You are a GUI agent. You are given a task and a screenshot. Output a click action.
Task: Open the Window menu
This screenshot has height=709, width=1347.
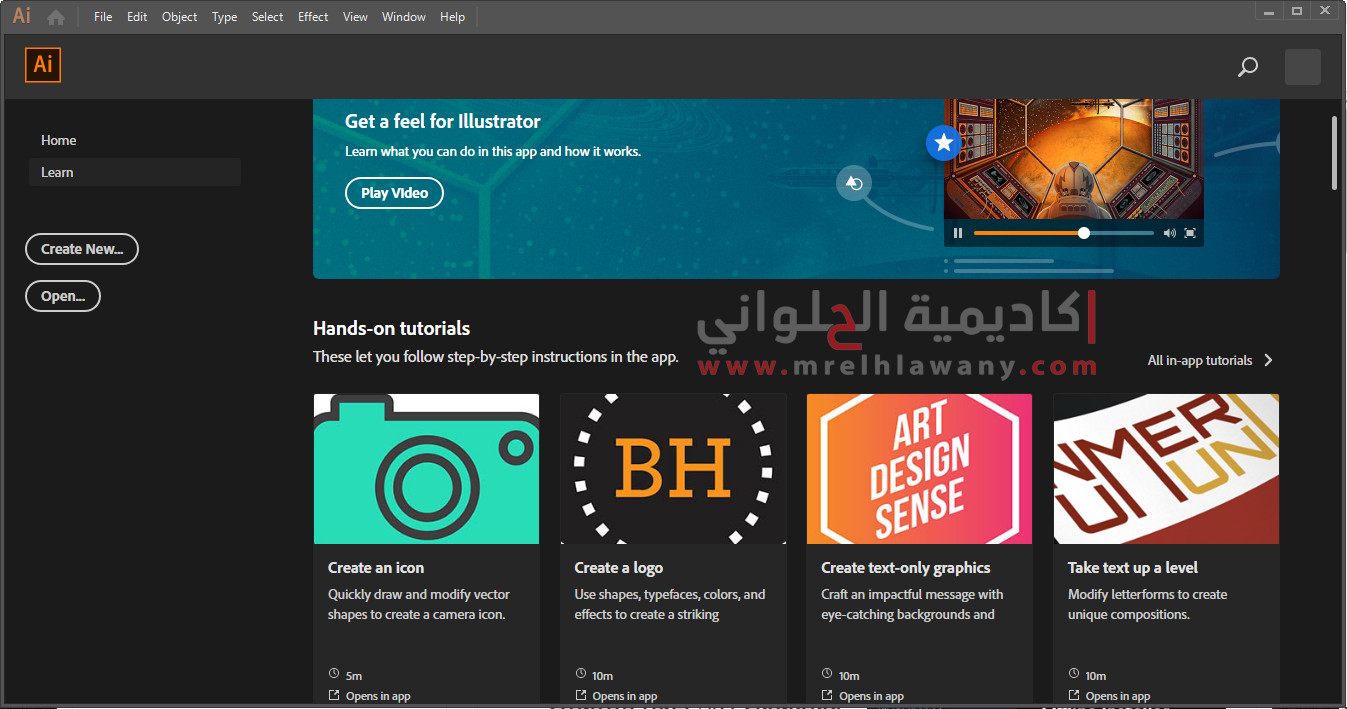[x=404, y=17]
